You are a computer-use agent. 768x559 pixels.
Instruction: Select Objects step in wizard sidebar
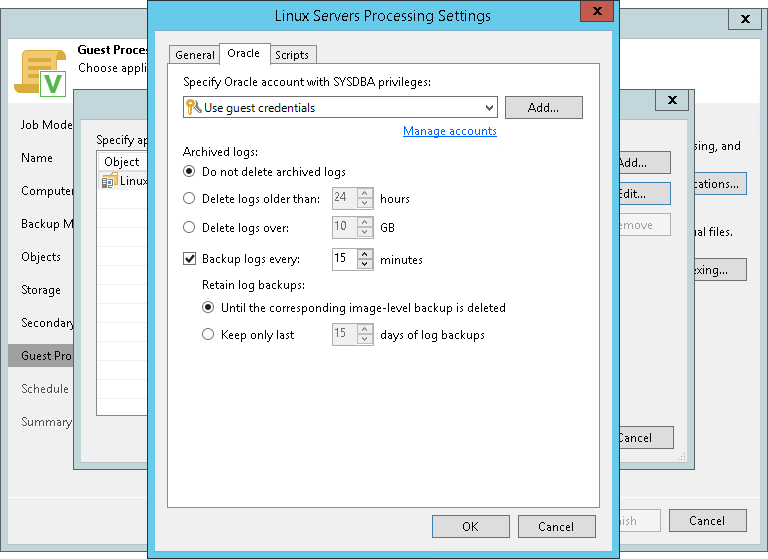tap(41, 257)
